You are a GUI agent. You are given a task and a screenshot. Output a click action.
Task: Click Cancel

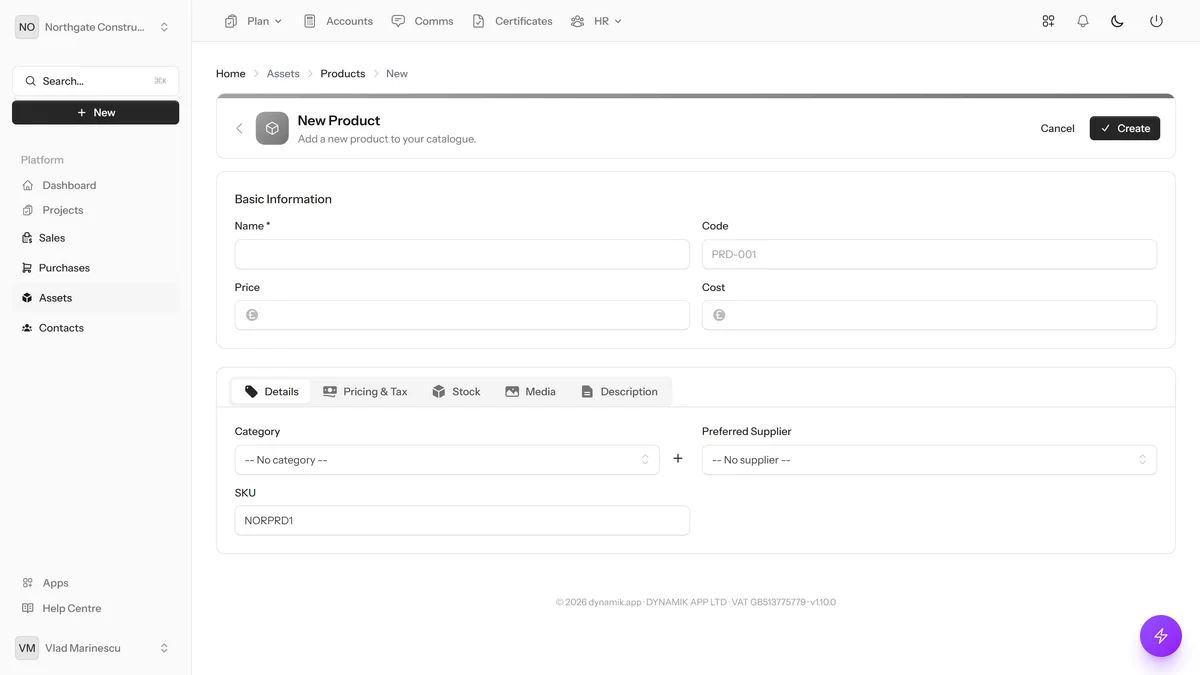pyautogui.click(x=1057, y=128)
